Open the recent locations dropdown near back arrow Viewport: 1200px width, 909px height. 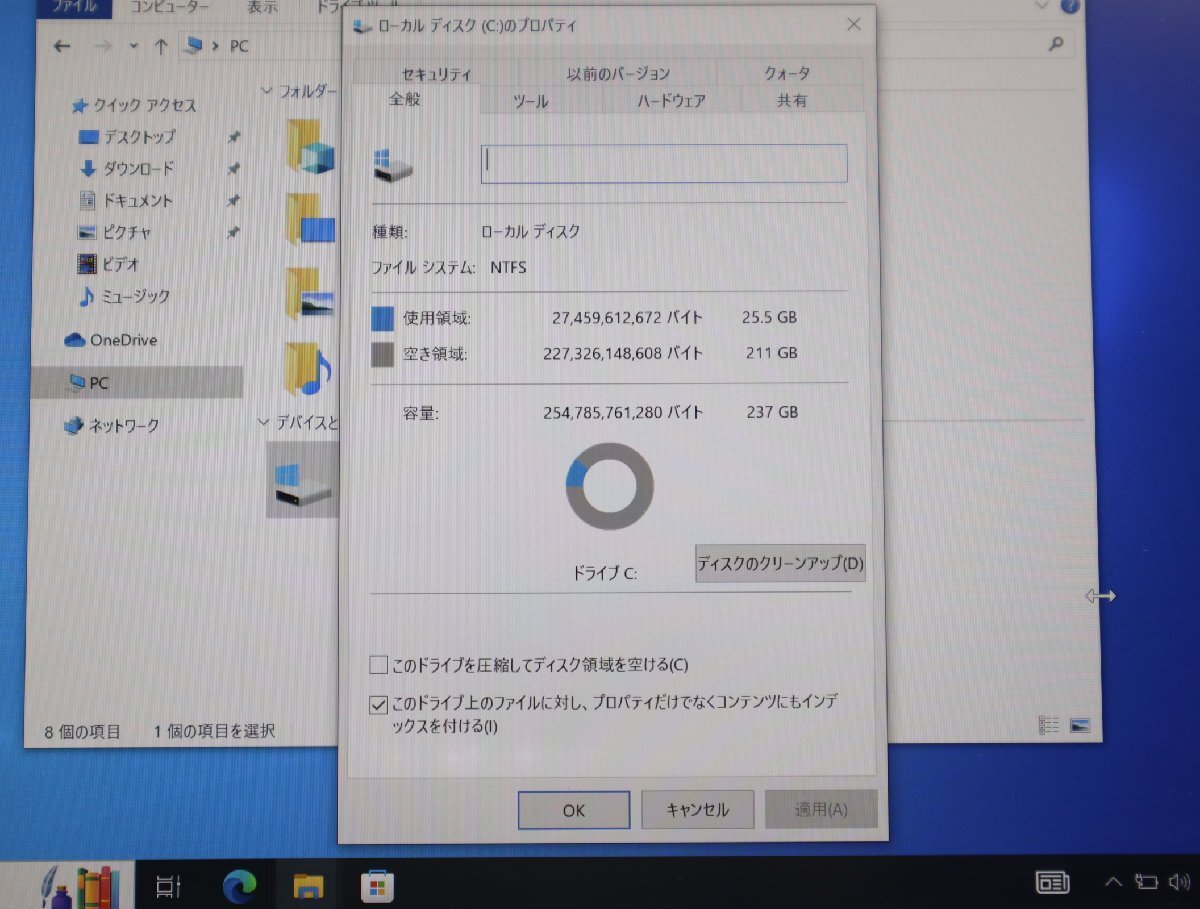coord(133,46)
